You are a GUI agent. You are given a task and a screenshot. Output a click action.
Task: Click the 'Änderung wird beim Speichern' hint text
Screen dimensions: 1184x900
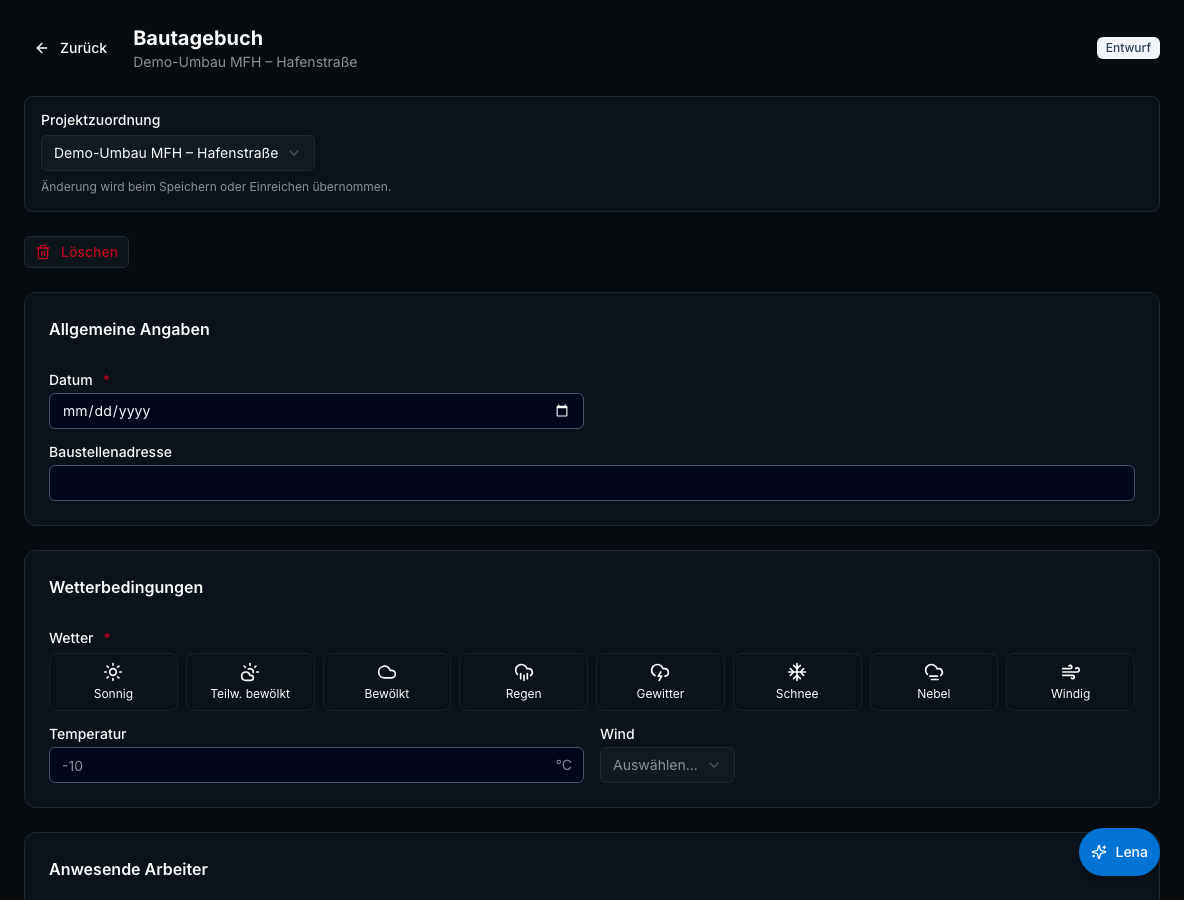(216, 186)
